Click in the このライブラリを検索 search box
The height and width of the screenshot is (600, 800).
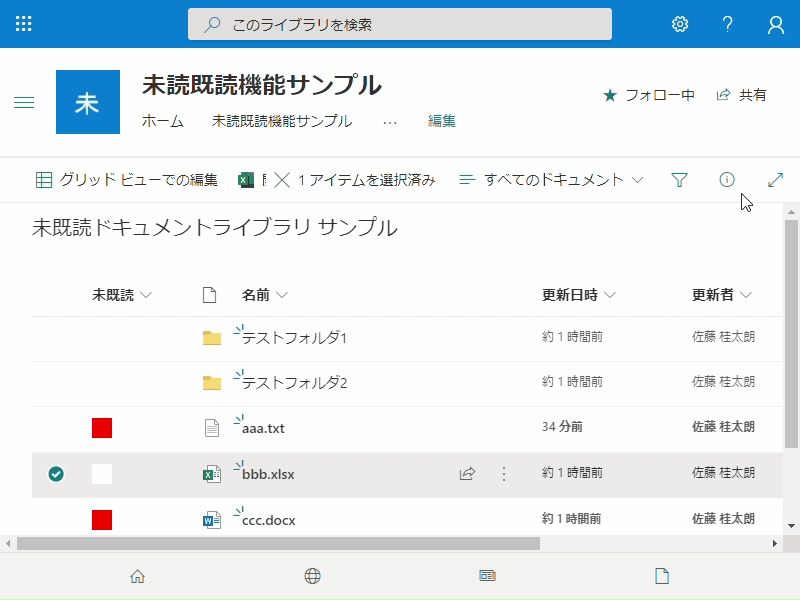(x=399, y=24)
